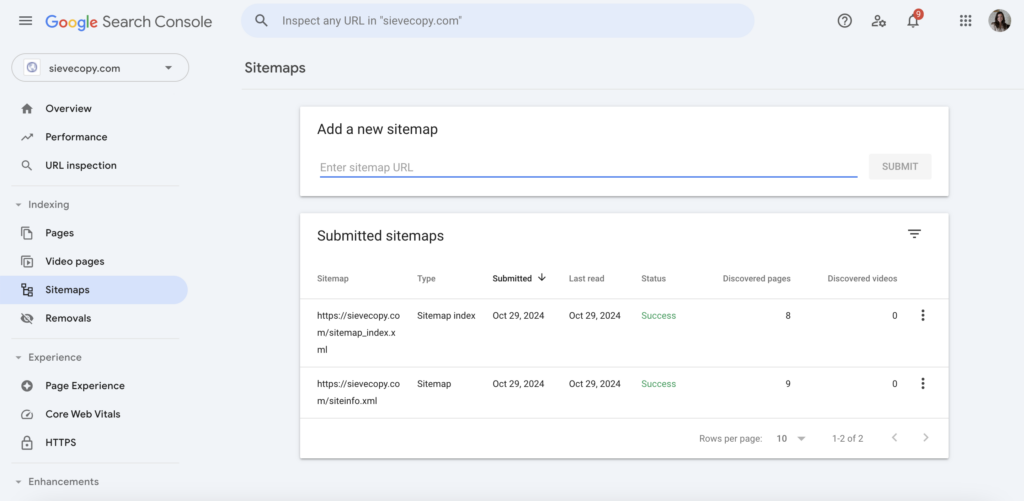Click the Page Experience plus-circle icon
1024x501 pixels.
pos(27,386)
